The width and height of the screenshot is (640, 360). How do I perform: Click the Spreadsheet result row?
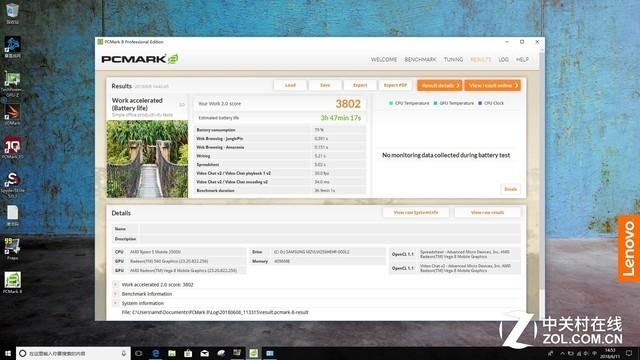[280, 164]
